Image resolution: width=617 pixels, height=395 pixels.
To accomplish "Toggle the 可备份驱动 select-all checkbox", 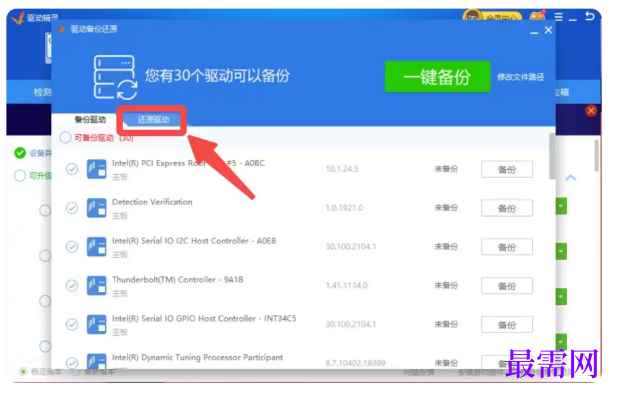I will [x=65, y=138].
